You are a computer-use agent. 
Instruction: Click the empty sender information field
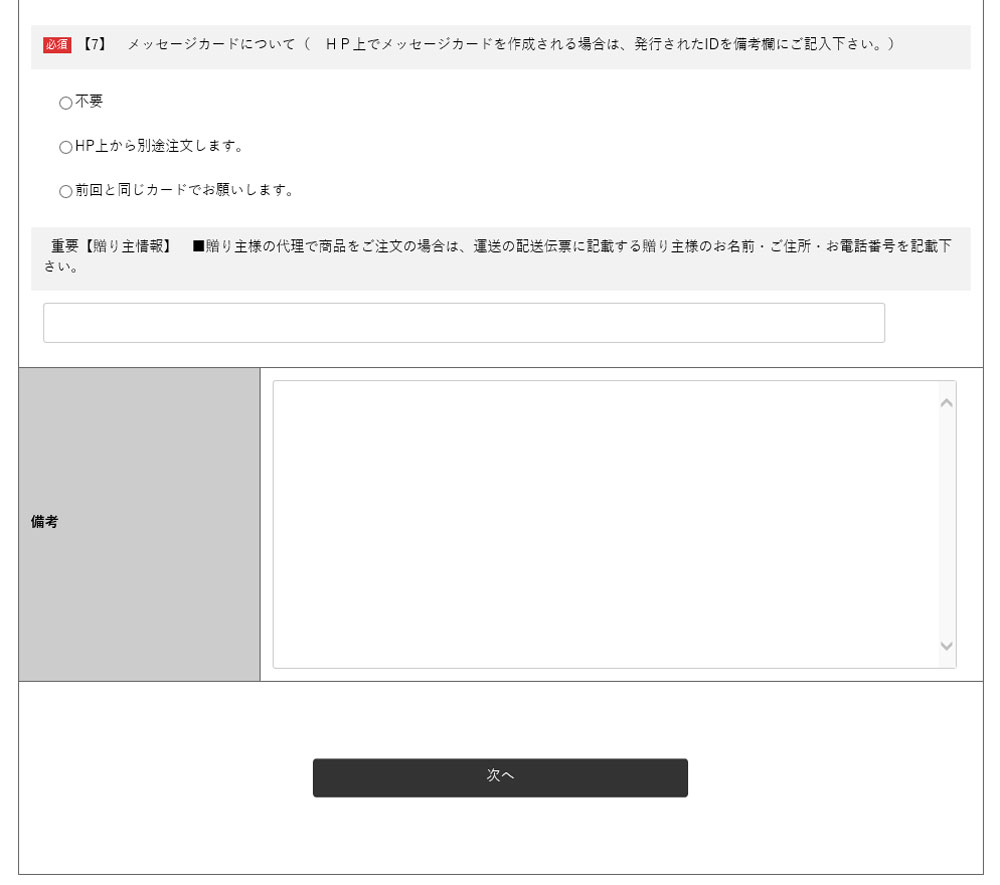(463, 322)
